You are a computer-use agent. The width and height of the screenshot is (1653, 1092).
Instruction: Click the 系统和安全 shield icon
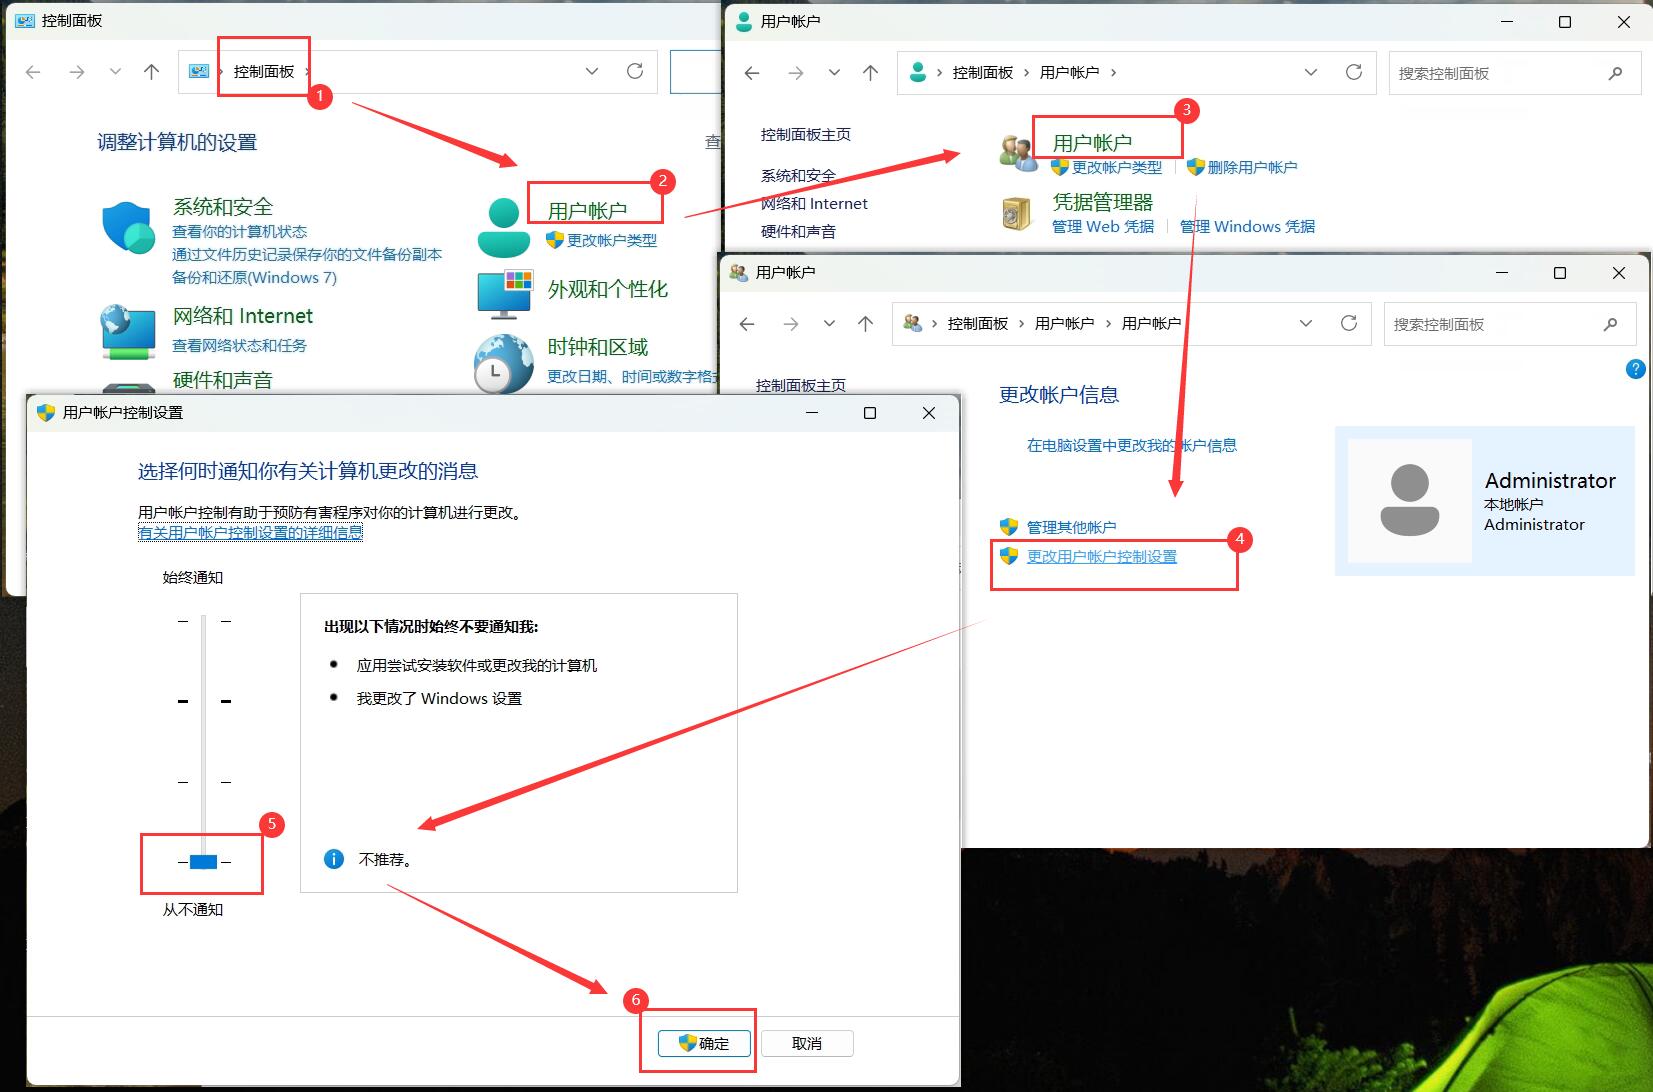128,228
